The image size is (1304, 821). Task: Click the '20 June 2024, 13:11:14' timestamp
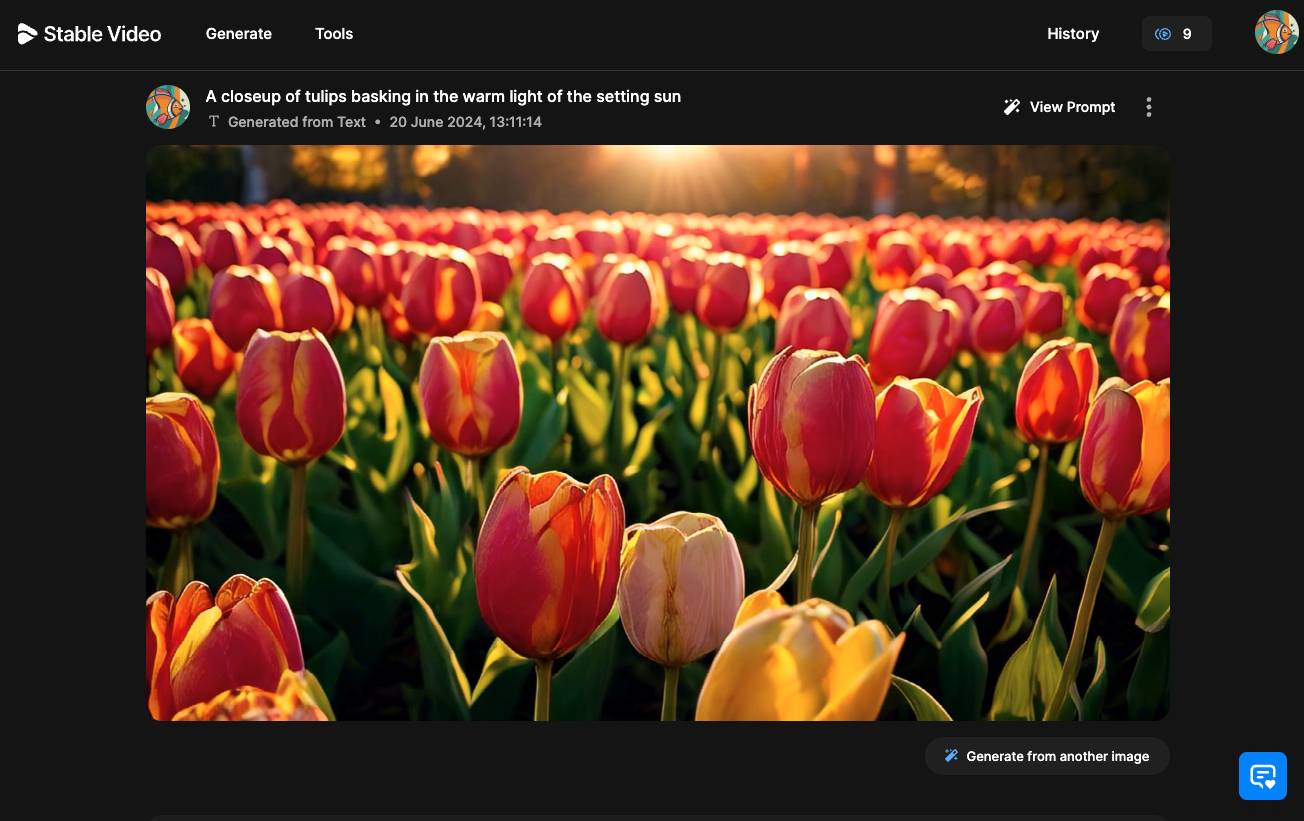[466, 122]
